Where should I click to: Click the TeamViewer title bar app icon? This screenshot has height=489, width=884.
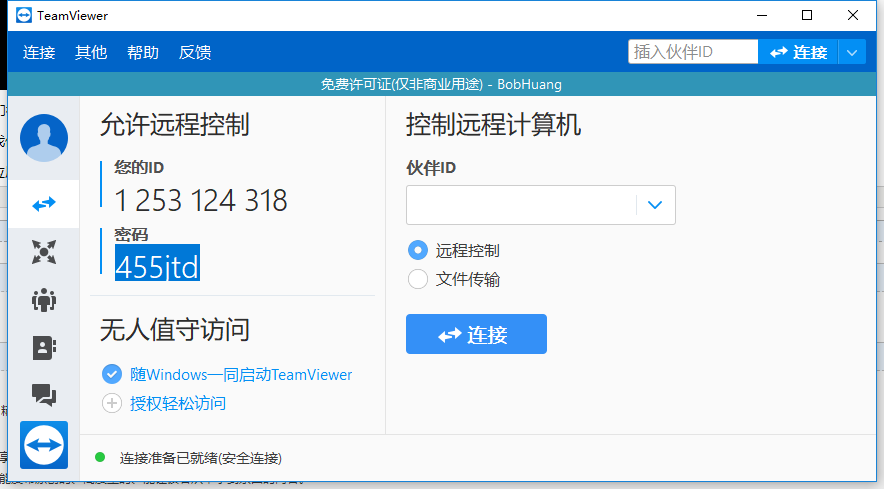(x=24, y=15)
